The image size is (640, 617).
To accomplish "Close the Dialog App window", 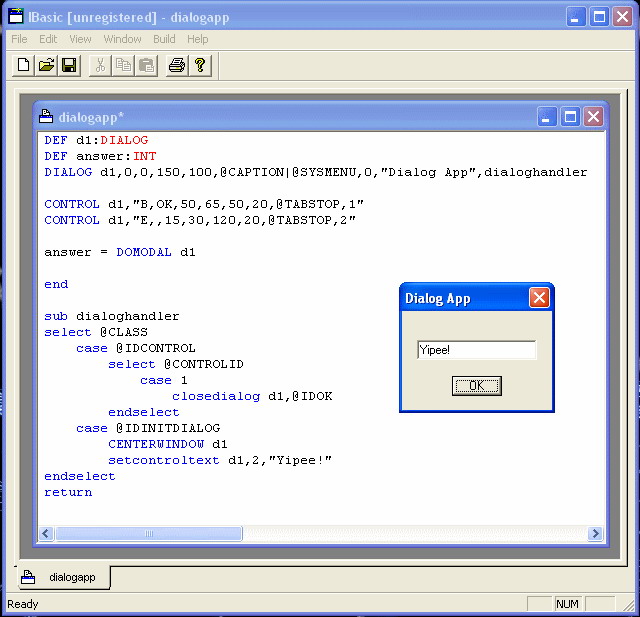I will pos(539,297).
